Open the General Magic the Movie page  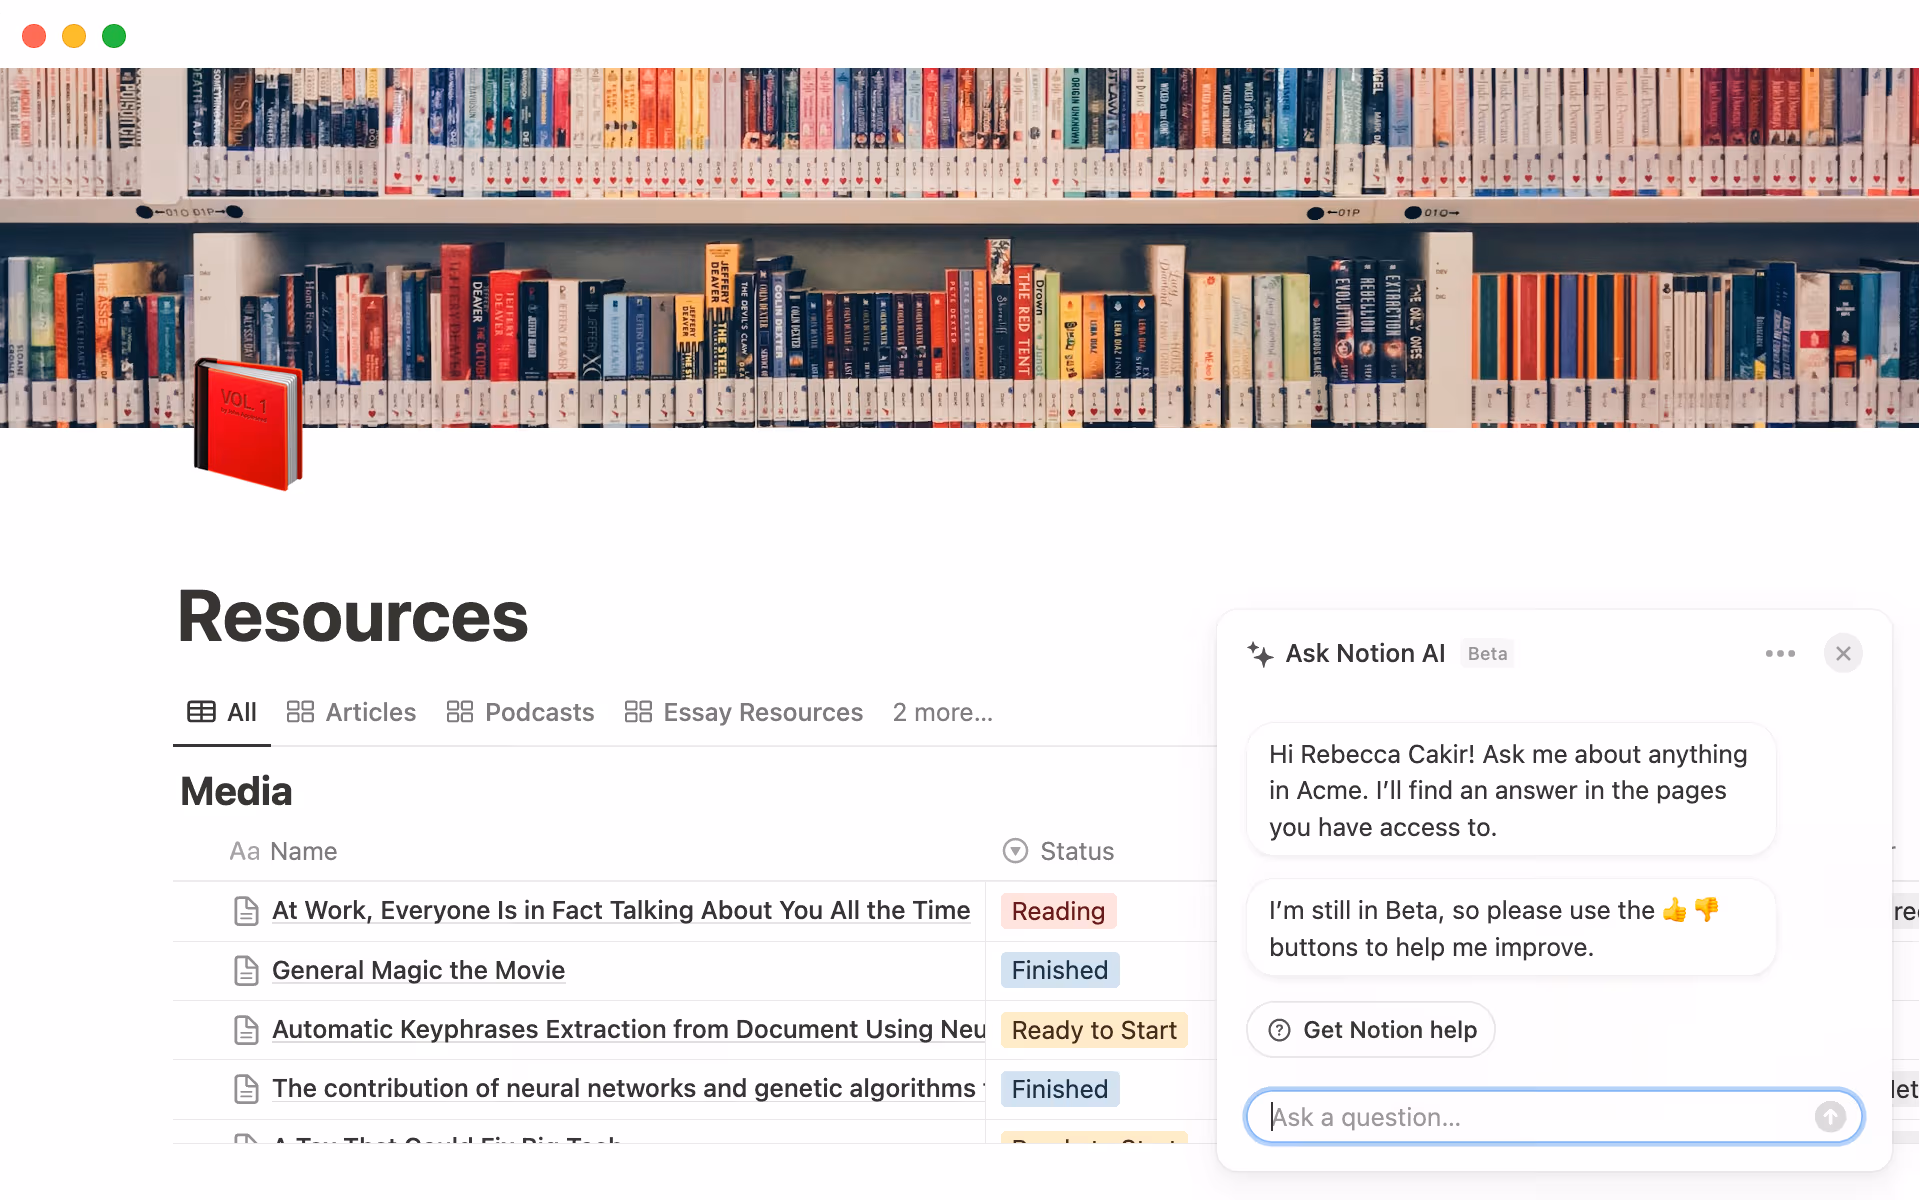(x=418, y=970)
